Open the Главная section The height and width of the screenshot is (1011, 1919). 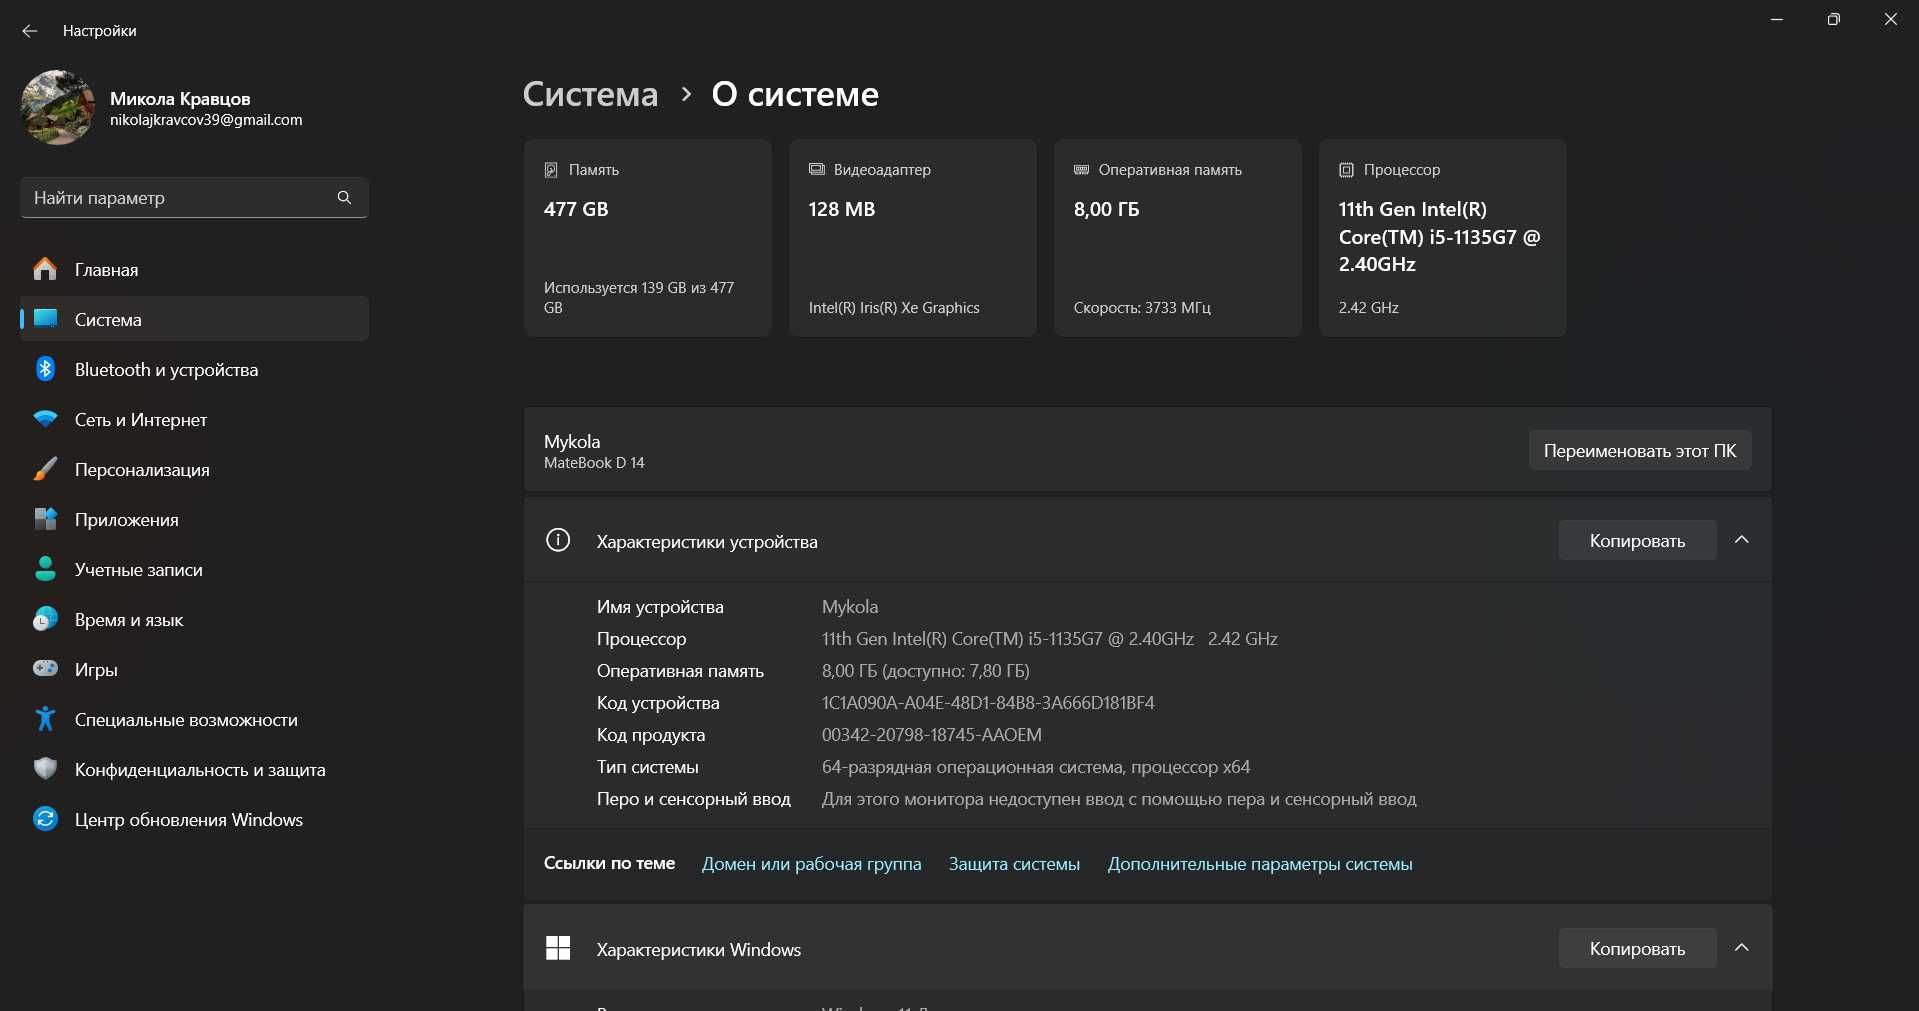point(194,269)
